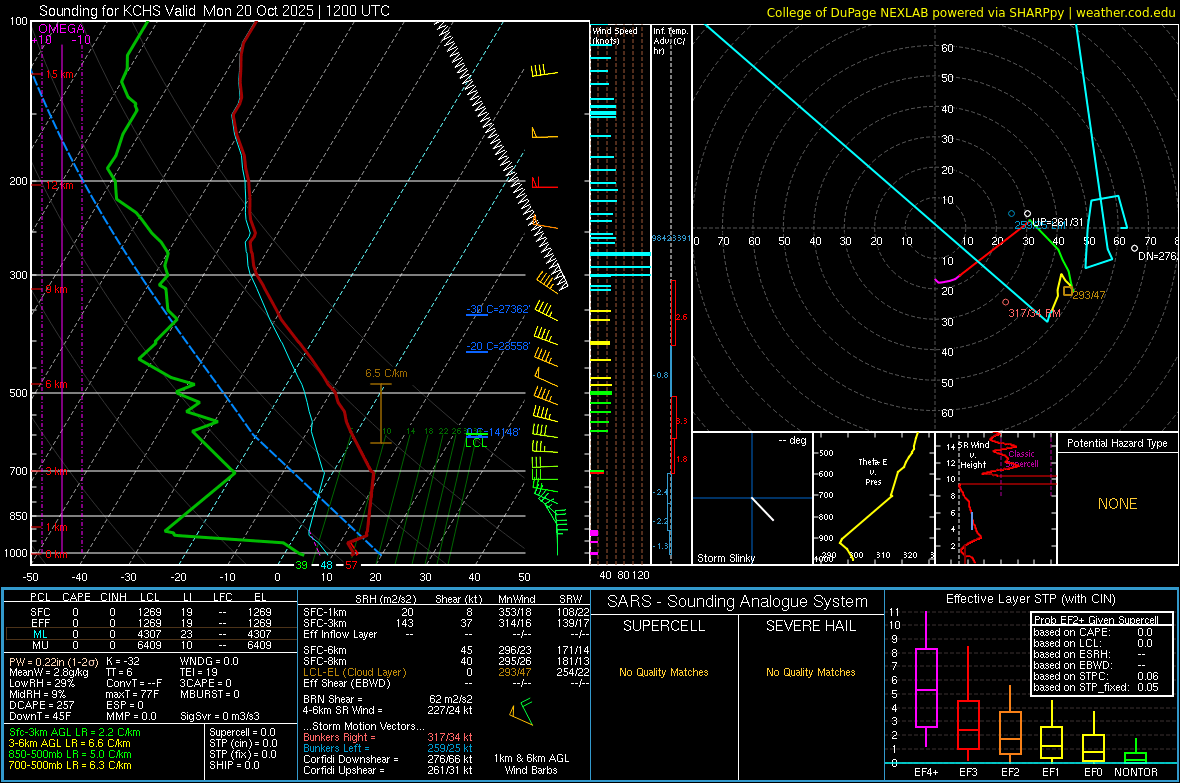Select the MU parcel row
Viewport: 1180px width, 783px height.
(x=151, y=645)
